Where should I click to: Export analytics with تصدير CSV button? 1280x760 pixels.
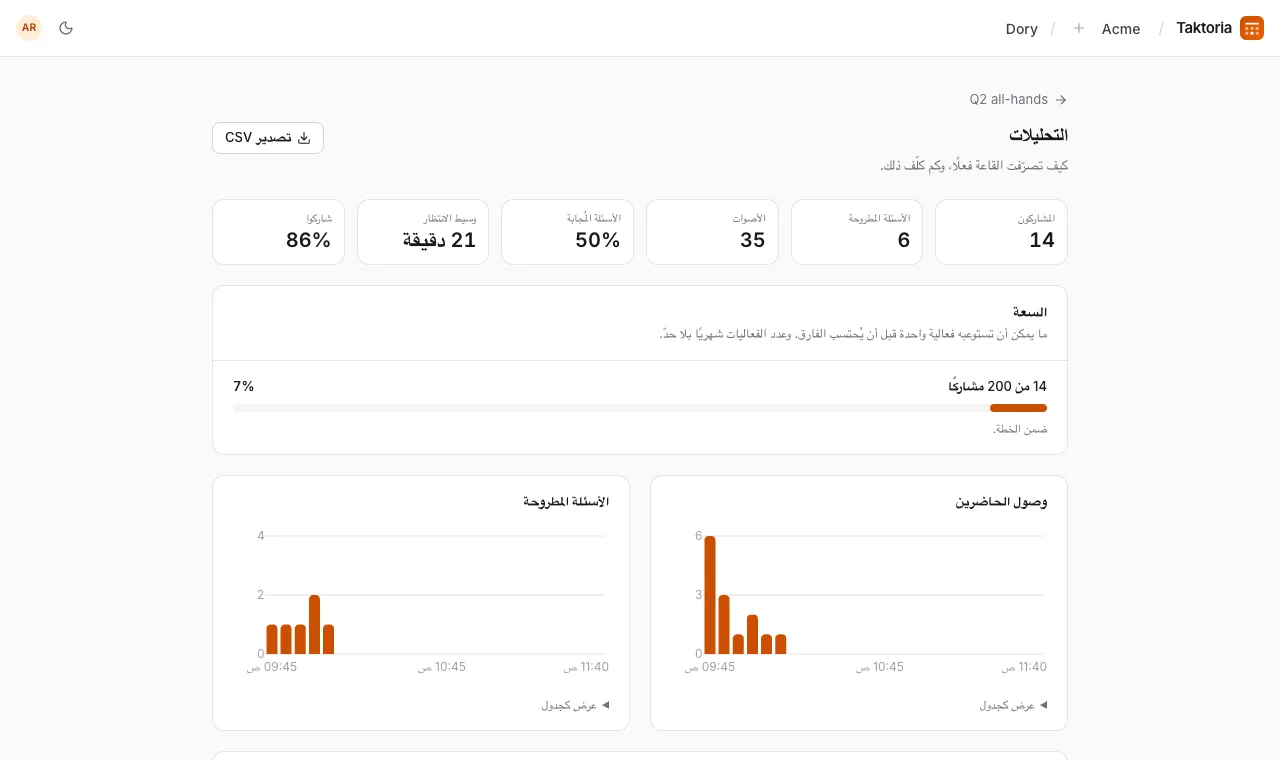point(268,138)
